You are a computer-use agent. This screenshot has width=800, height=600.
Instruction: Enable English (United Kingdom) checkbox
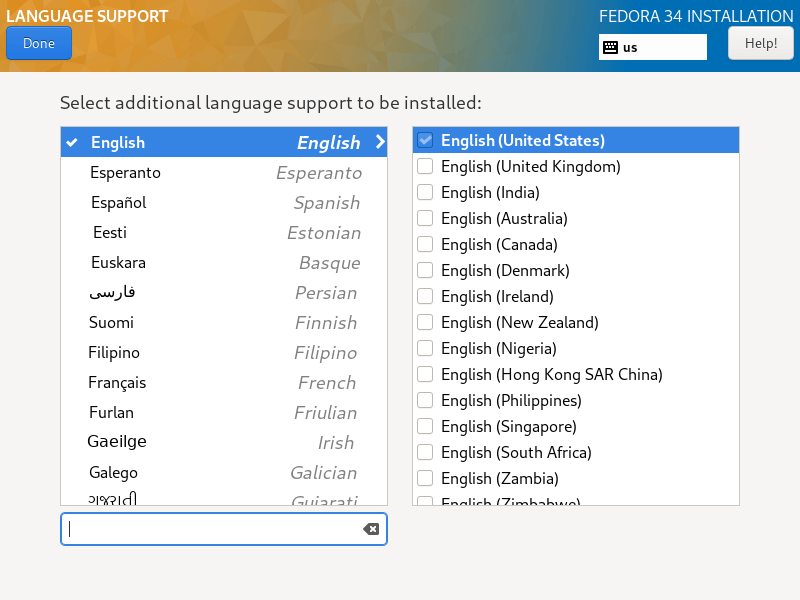(425, 167)
